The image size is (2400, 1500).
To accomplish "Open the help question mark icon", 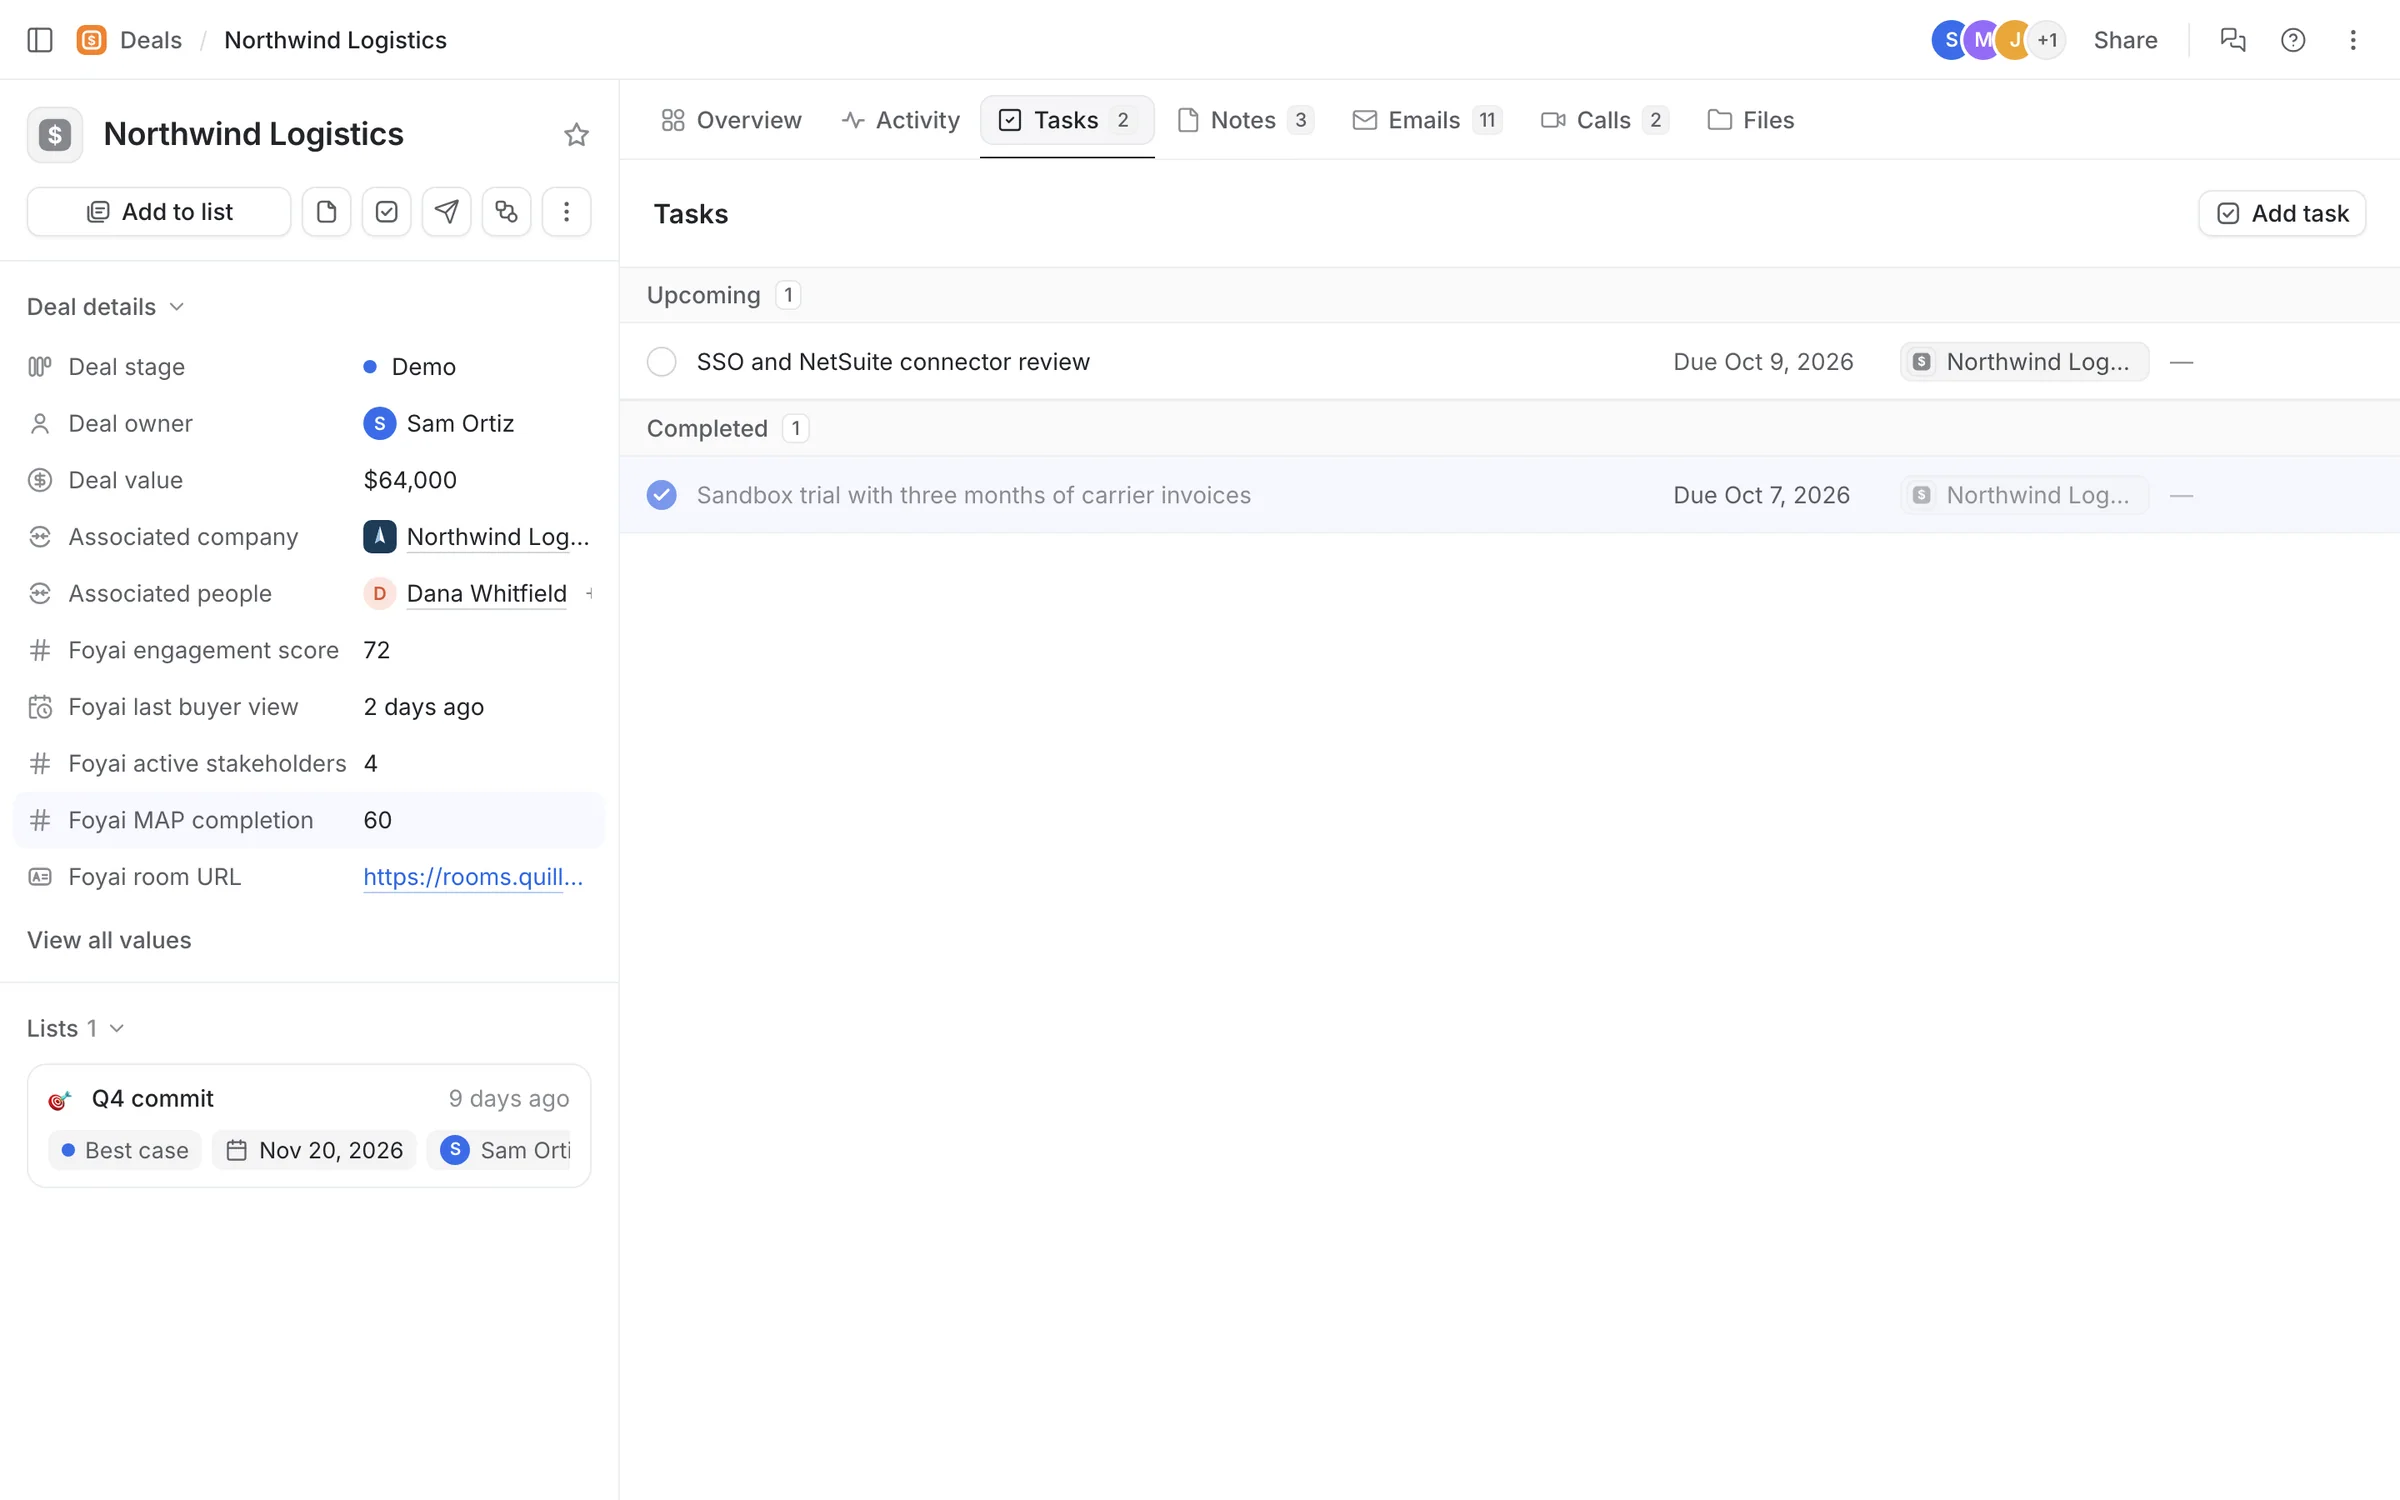I will (2293, 40).
